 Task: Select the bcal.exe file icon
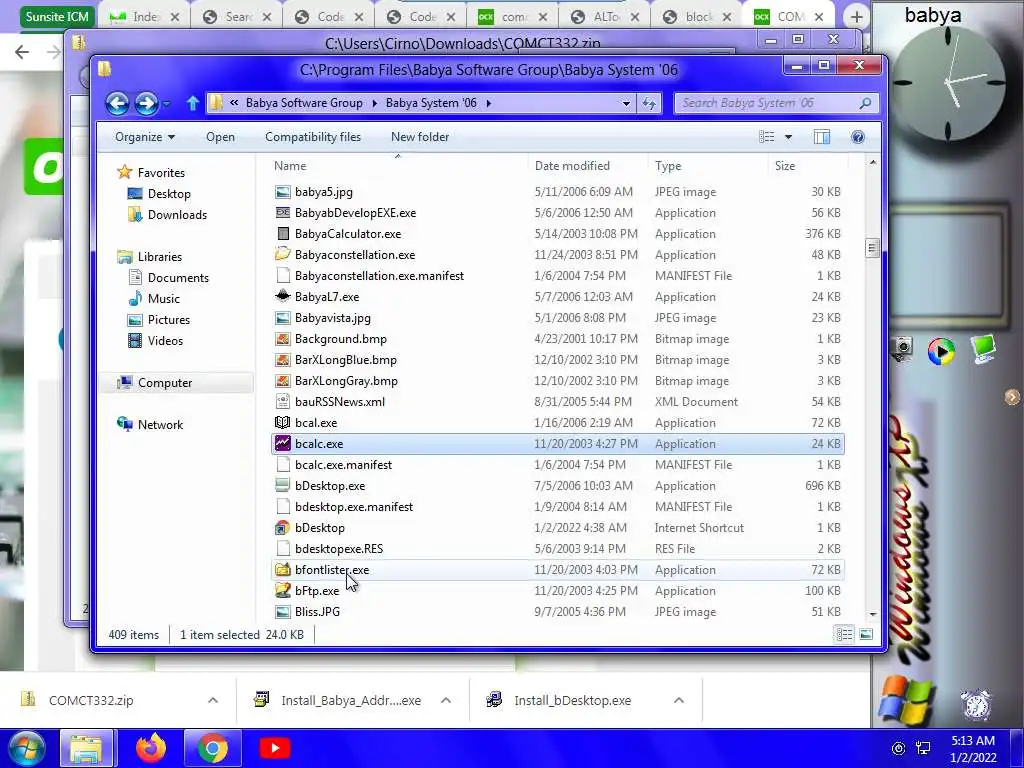tap(282, 423)
